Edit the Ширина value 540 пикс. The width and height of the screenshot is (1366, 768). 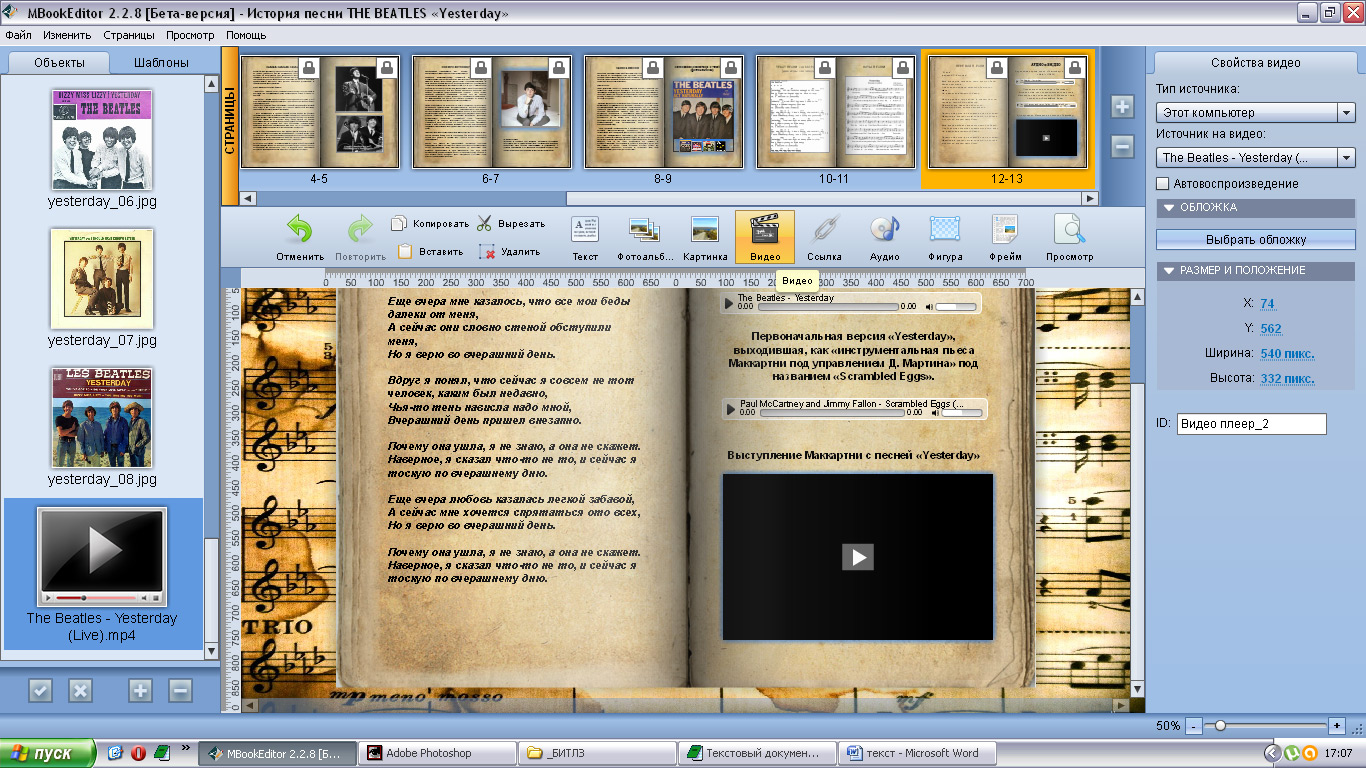pyautogui.click(x=1287, y=354)
